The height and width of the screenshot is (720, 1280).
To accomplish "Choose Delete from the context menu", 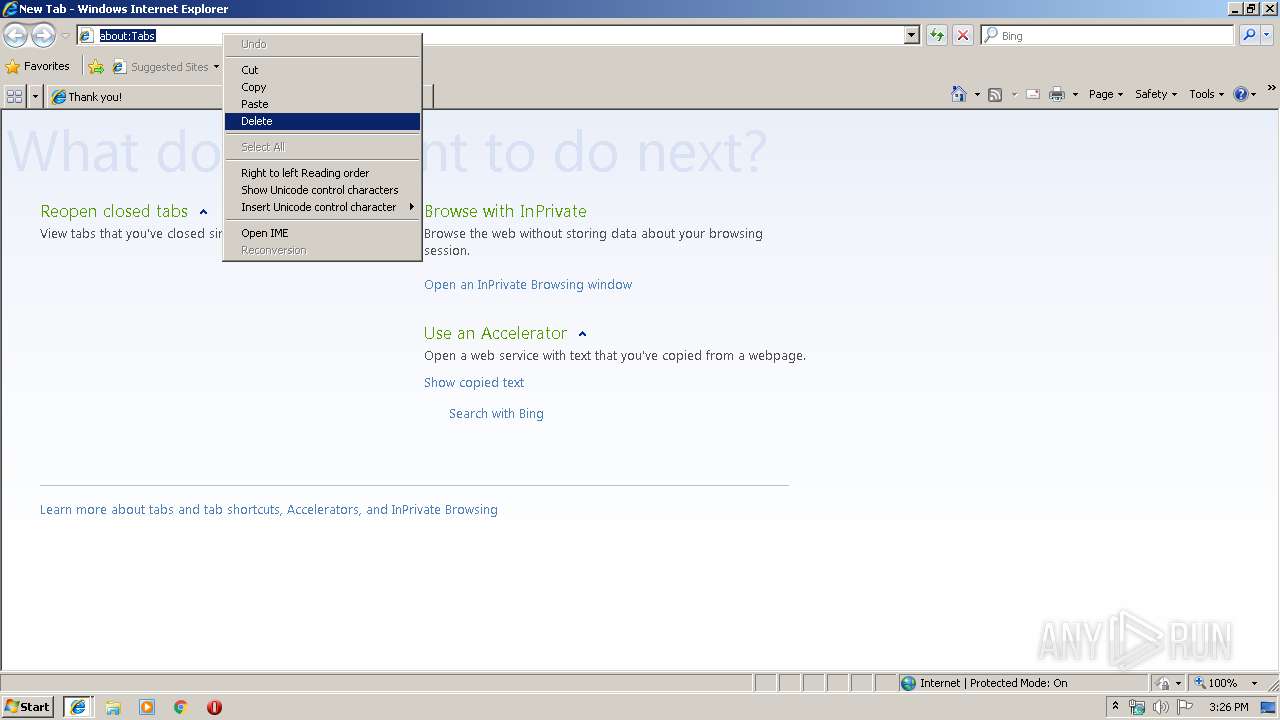I will pyautogui.click(x=322, y=121).
